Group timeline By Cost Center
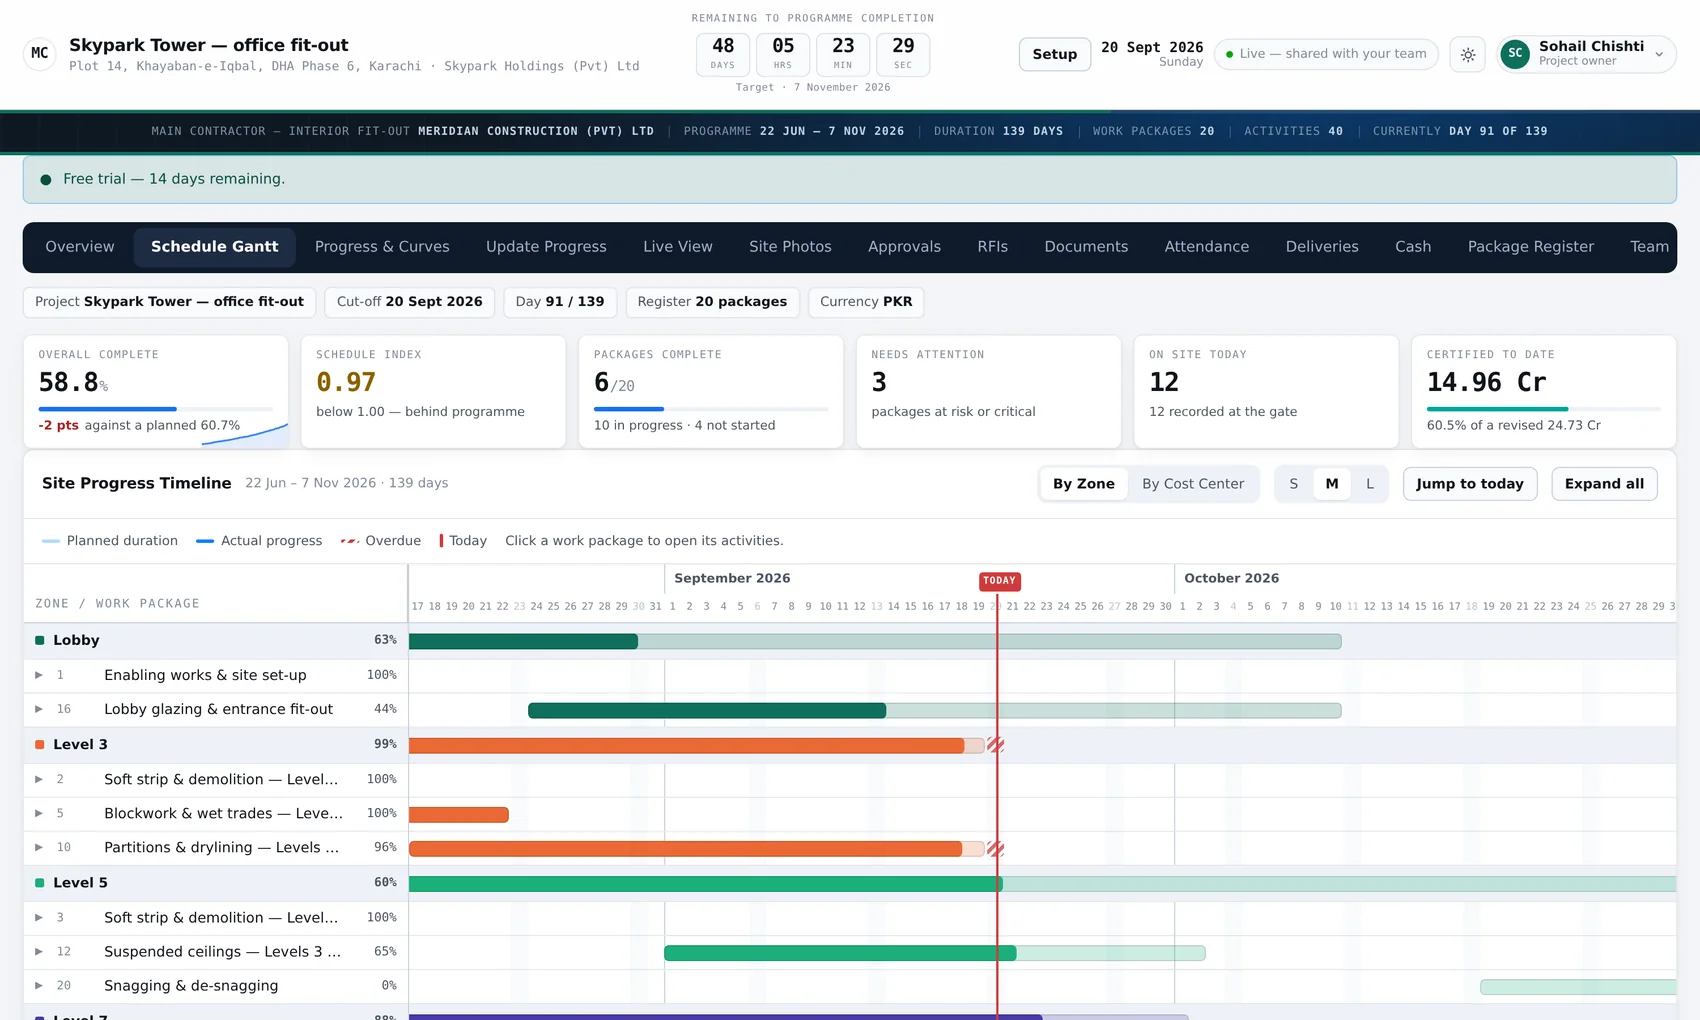1700x1020 pixels. click(x=1193, y=484)
